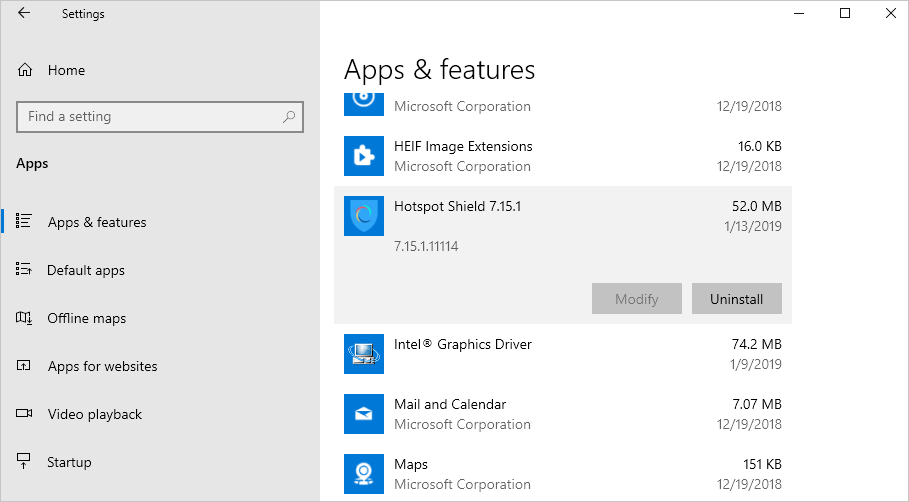
Task: Go to Video playback settings
Action: coord(95,414)
